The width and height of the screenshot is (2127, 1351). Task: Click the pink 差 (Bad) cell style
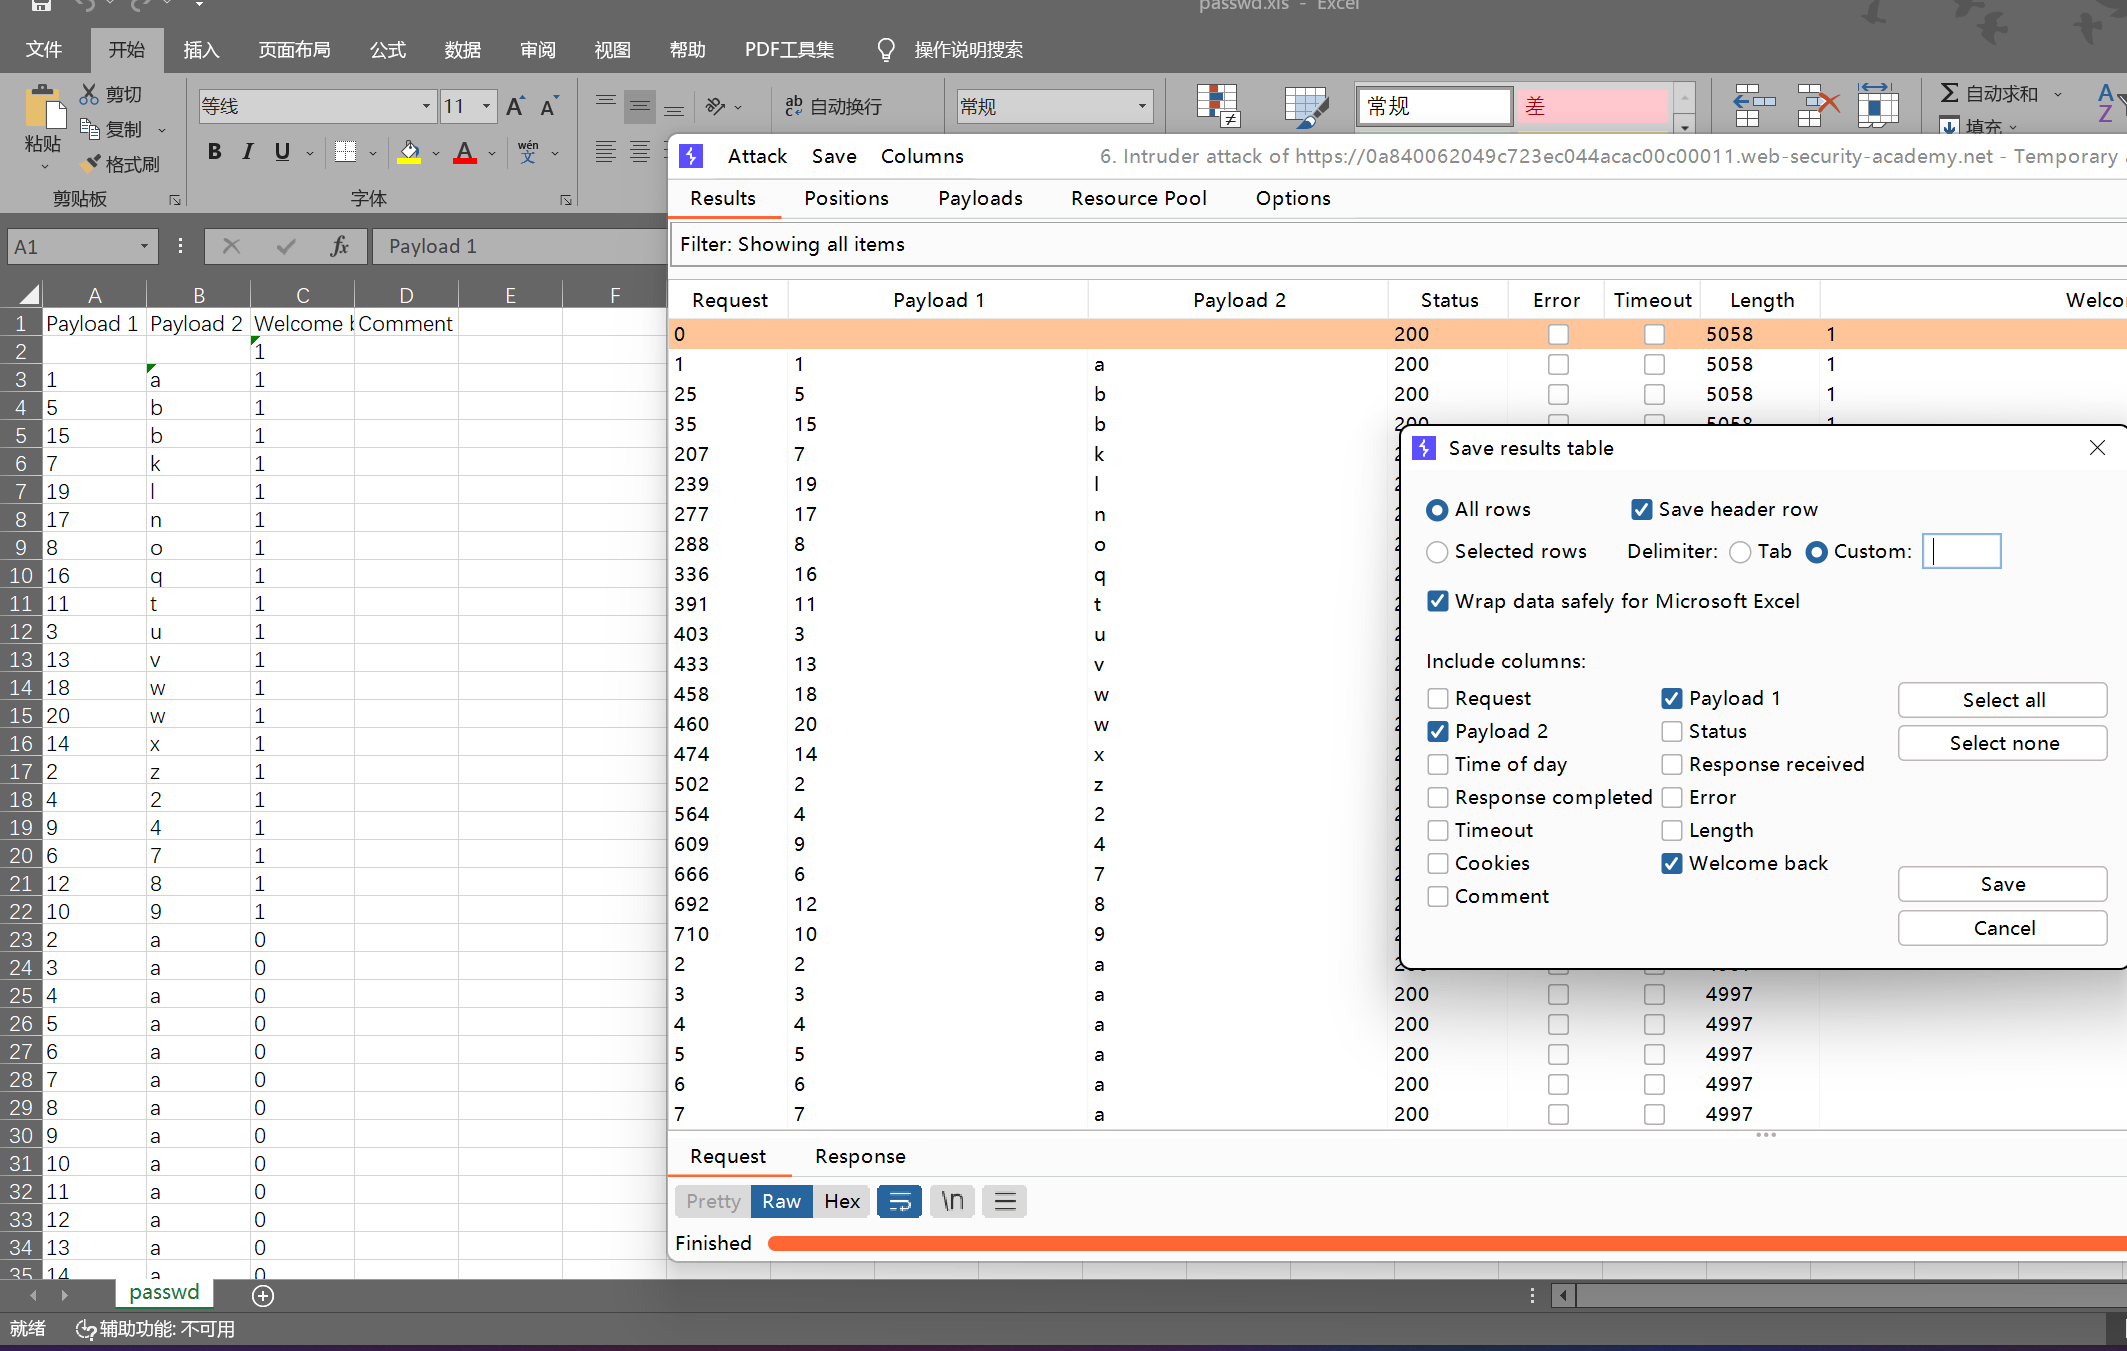1593,106
